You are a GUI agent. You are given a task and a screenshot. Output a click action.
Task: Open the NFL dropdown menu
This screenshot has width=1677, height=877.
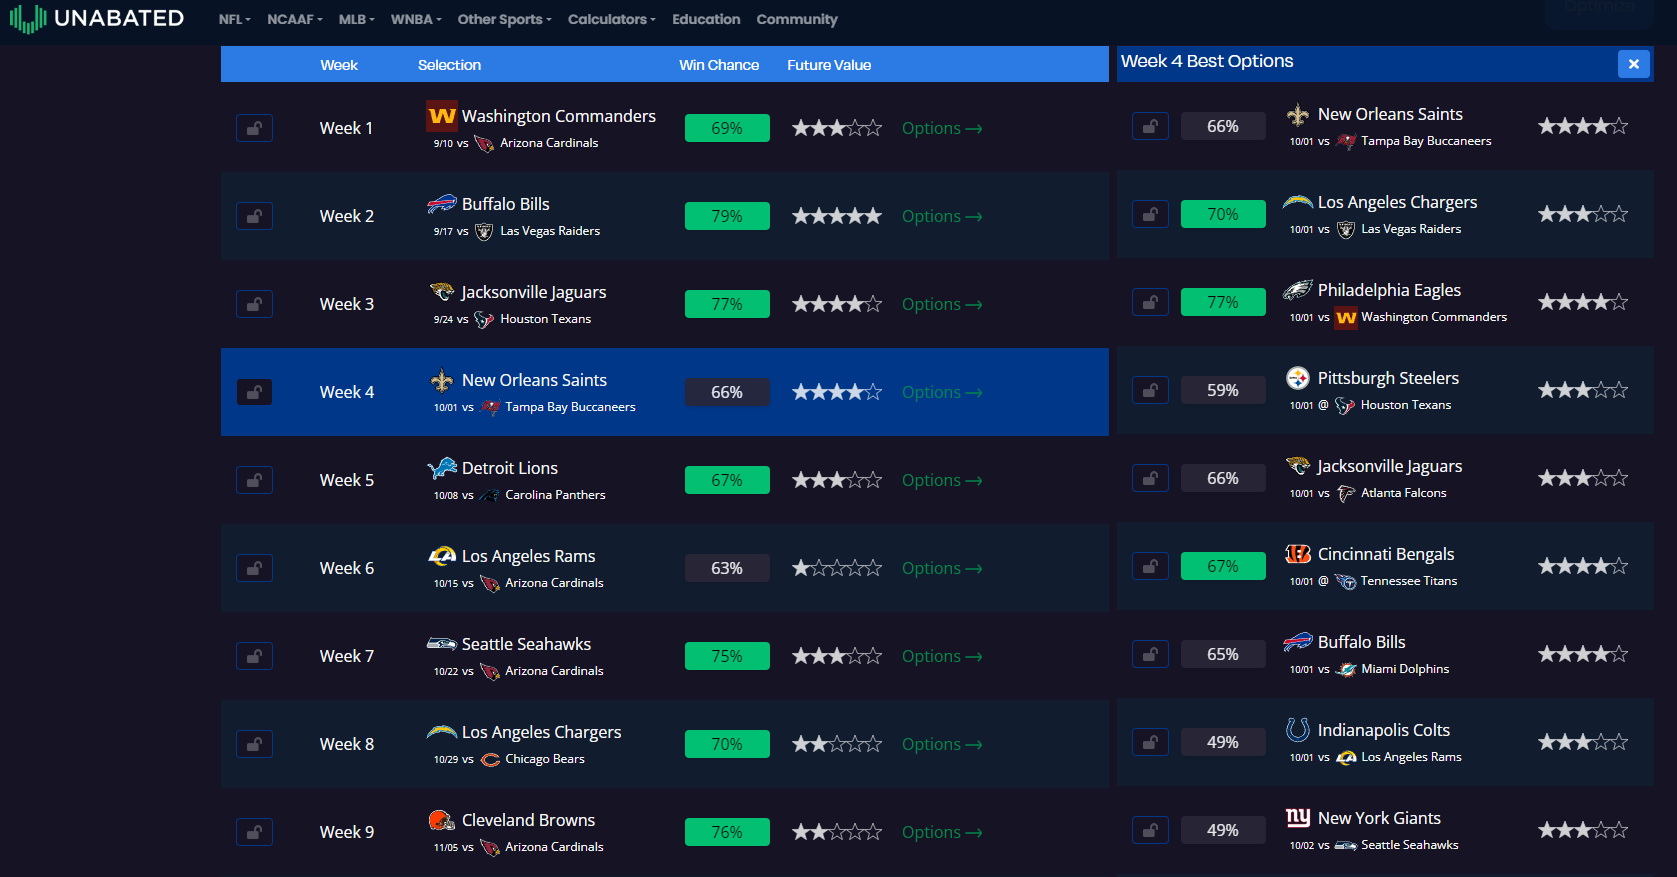pyautogui.click(x=235, y=19)
